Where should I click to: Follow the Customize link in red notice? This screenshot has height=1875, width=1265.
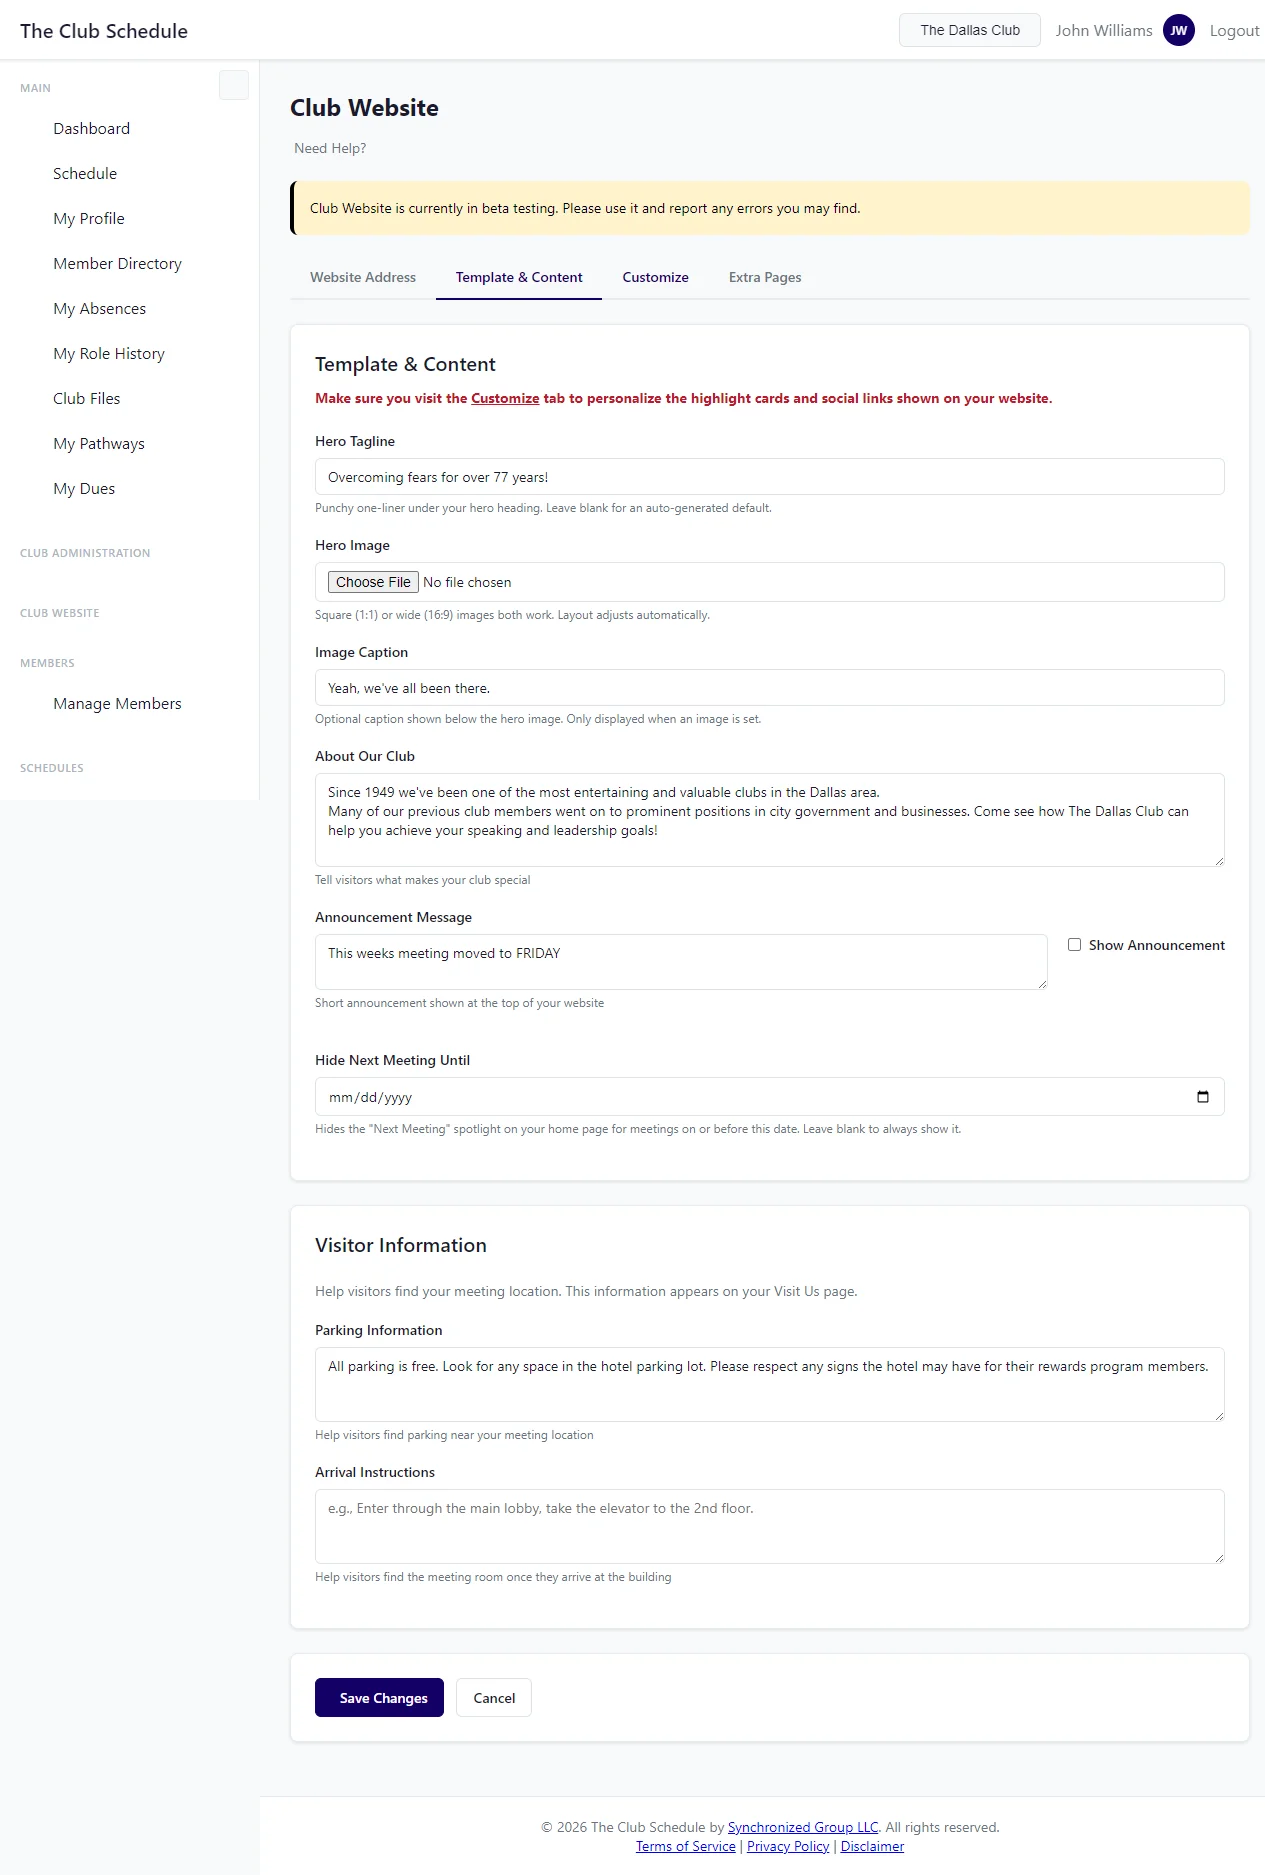[505, 398]
